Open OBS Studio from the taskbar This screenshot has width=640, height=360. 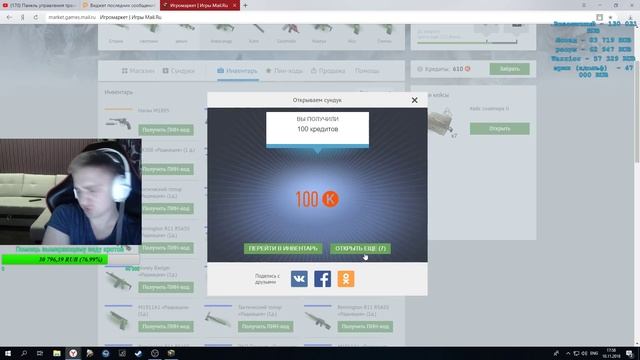(155, 353)
